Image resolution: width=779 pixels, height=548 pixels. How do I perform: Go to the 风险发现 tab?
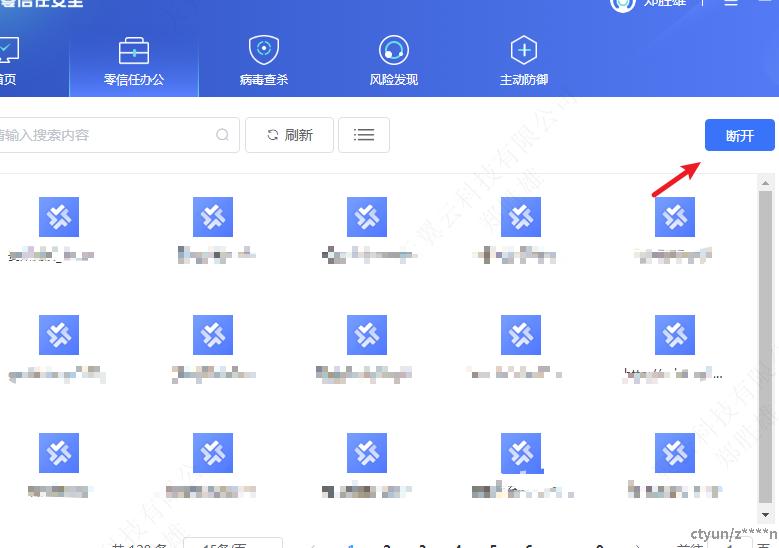(393, 62)
